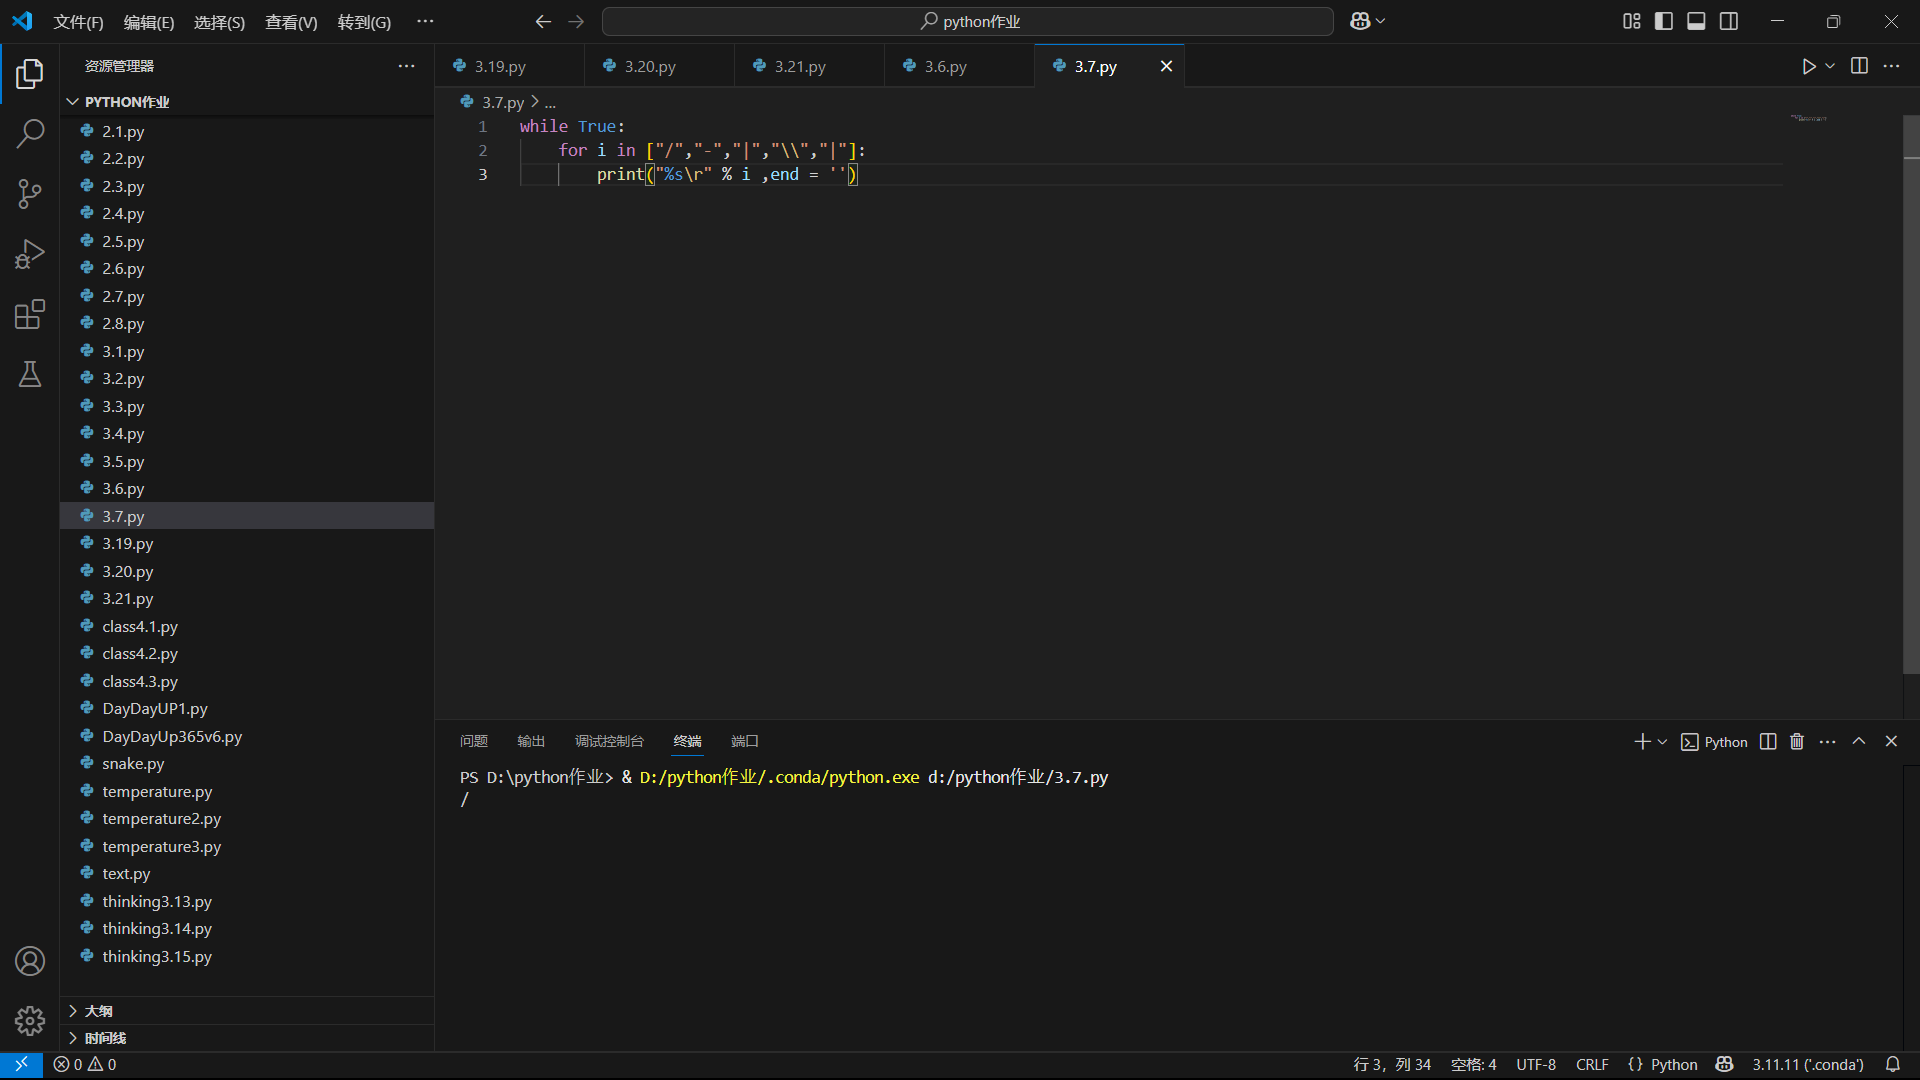Expand the 大纲 outline section
This screenshot has height=1080, width=1920.
tap(98, 1011)
